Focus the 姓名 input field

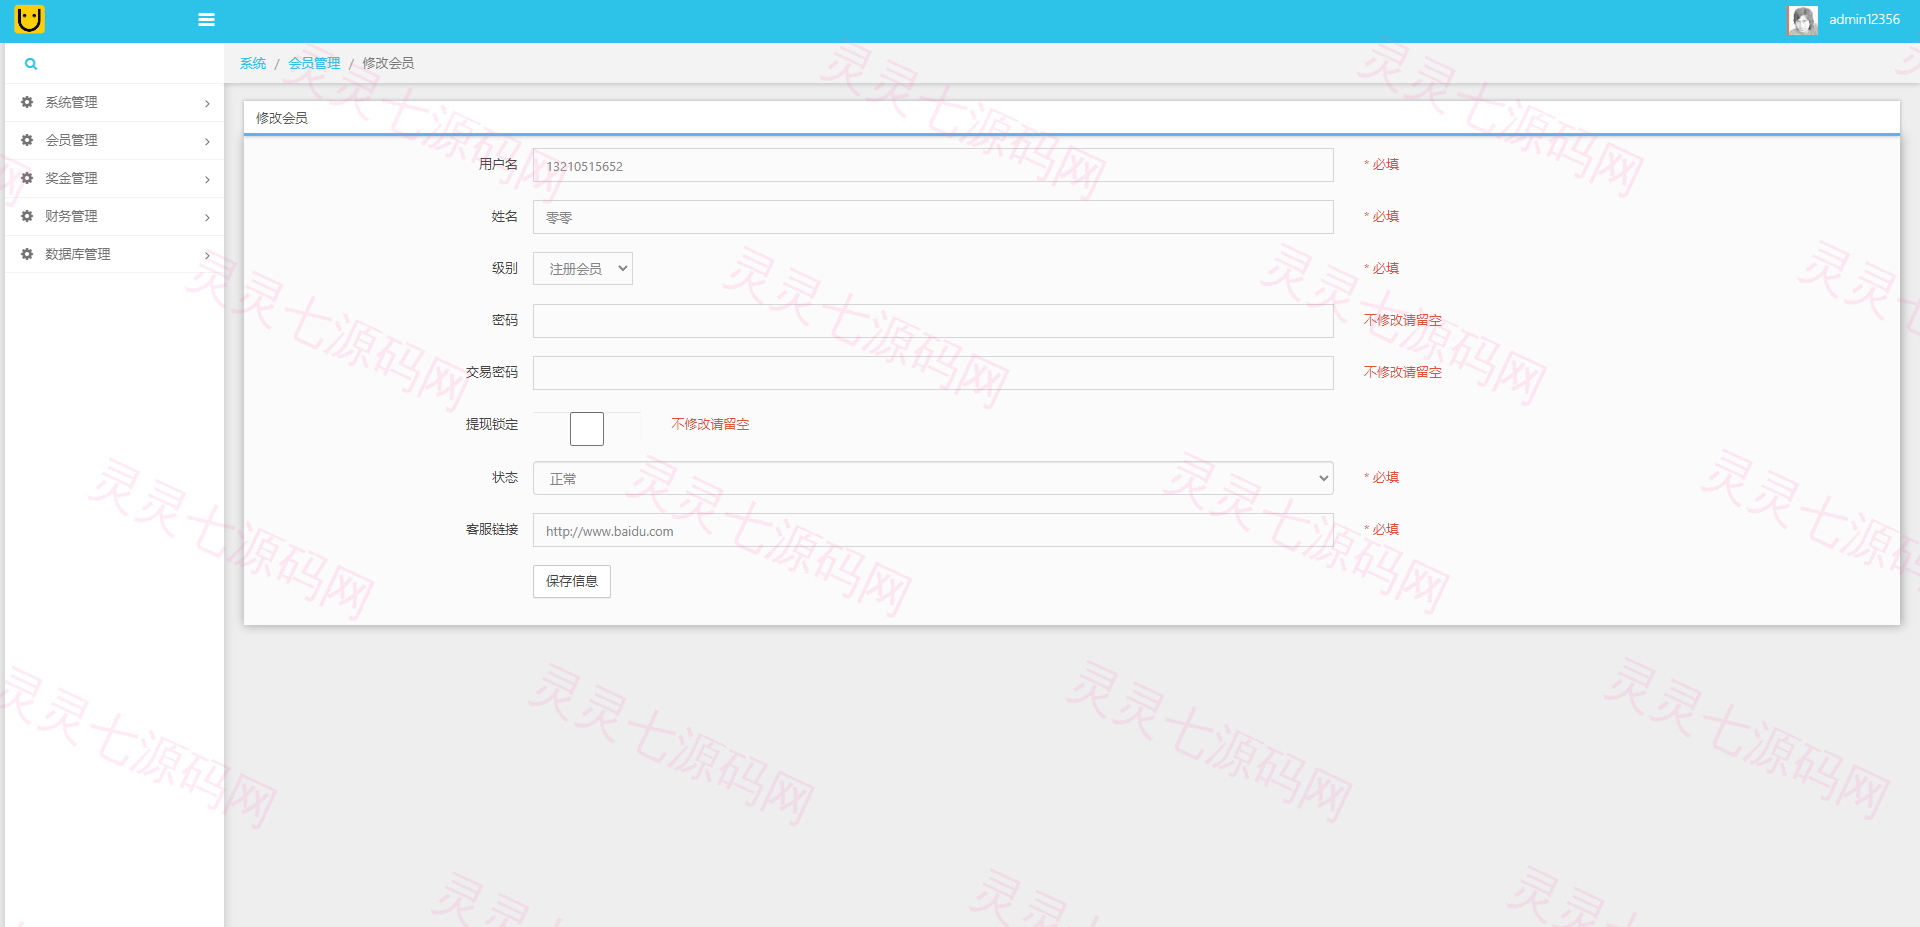click(933, 217)
